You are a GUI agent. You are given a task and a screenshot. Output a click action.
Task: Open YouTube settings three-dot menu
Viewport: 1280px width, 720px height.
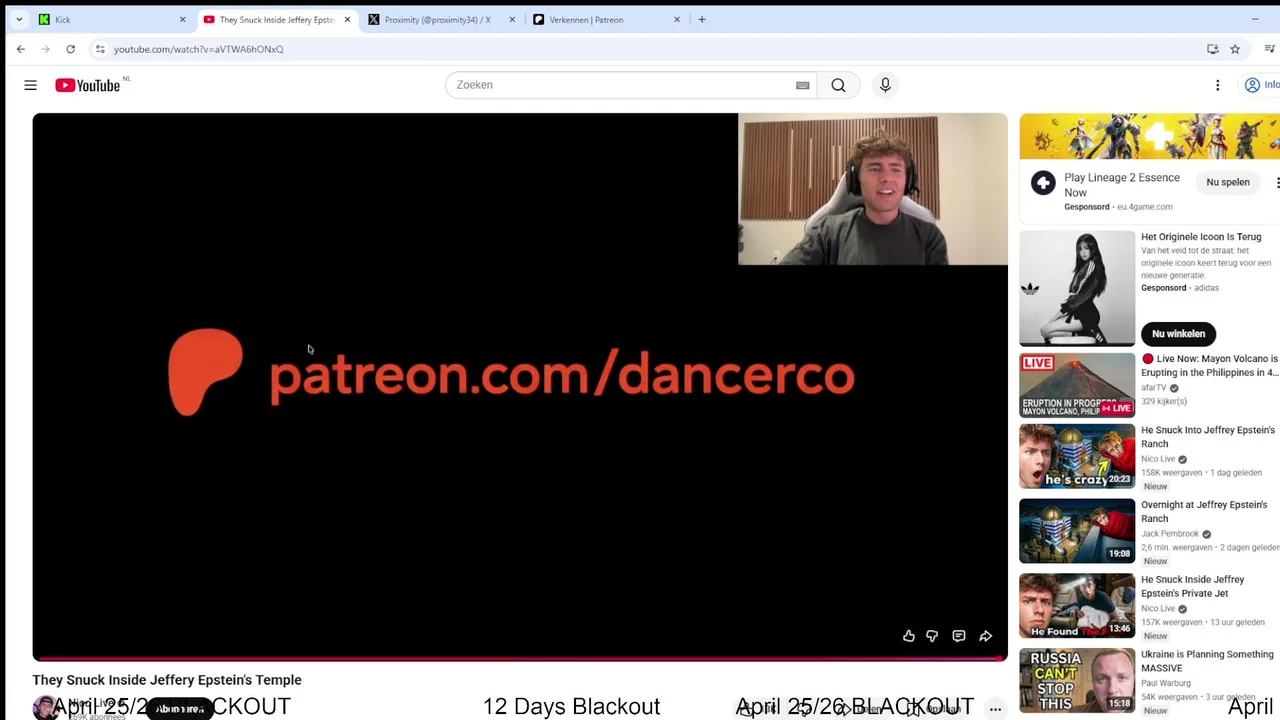[1217, 85]
